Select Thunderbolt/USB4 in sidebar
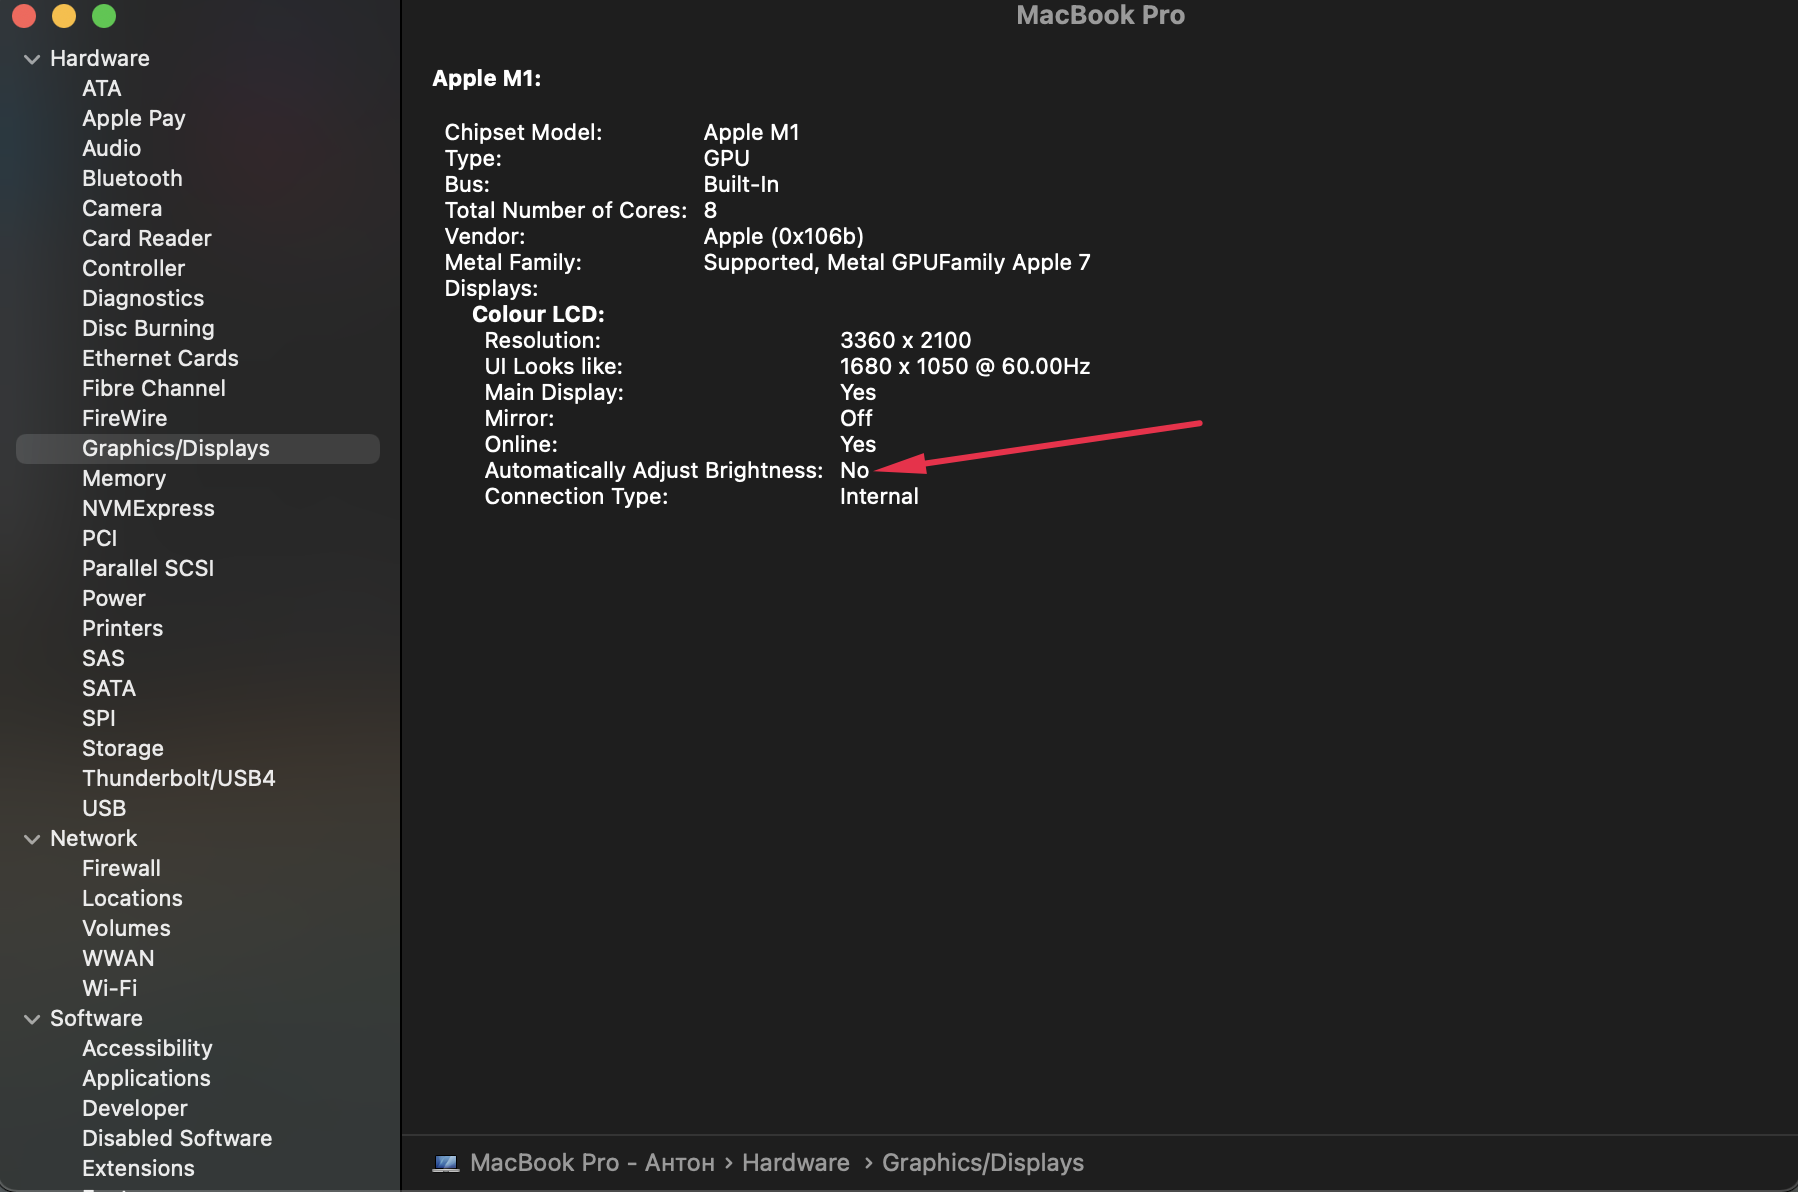The width and height of the screenshot is (1798, 1192). coord(179,778)
